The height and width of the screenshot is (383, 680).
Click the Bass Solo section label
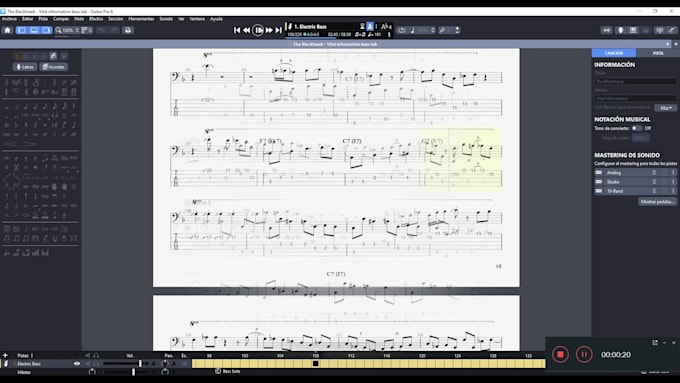(x=228, y=371)
